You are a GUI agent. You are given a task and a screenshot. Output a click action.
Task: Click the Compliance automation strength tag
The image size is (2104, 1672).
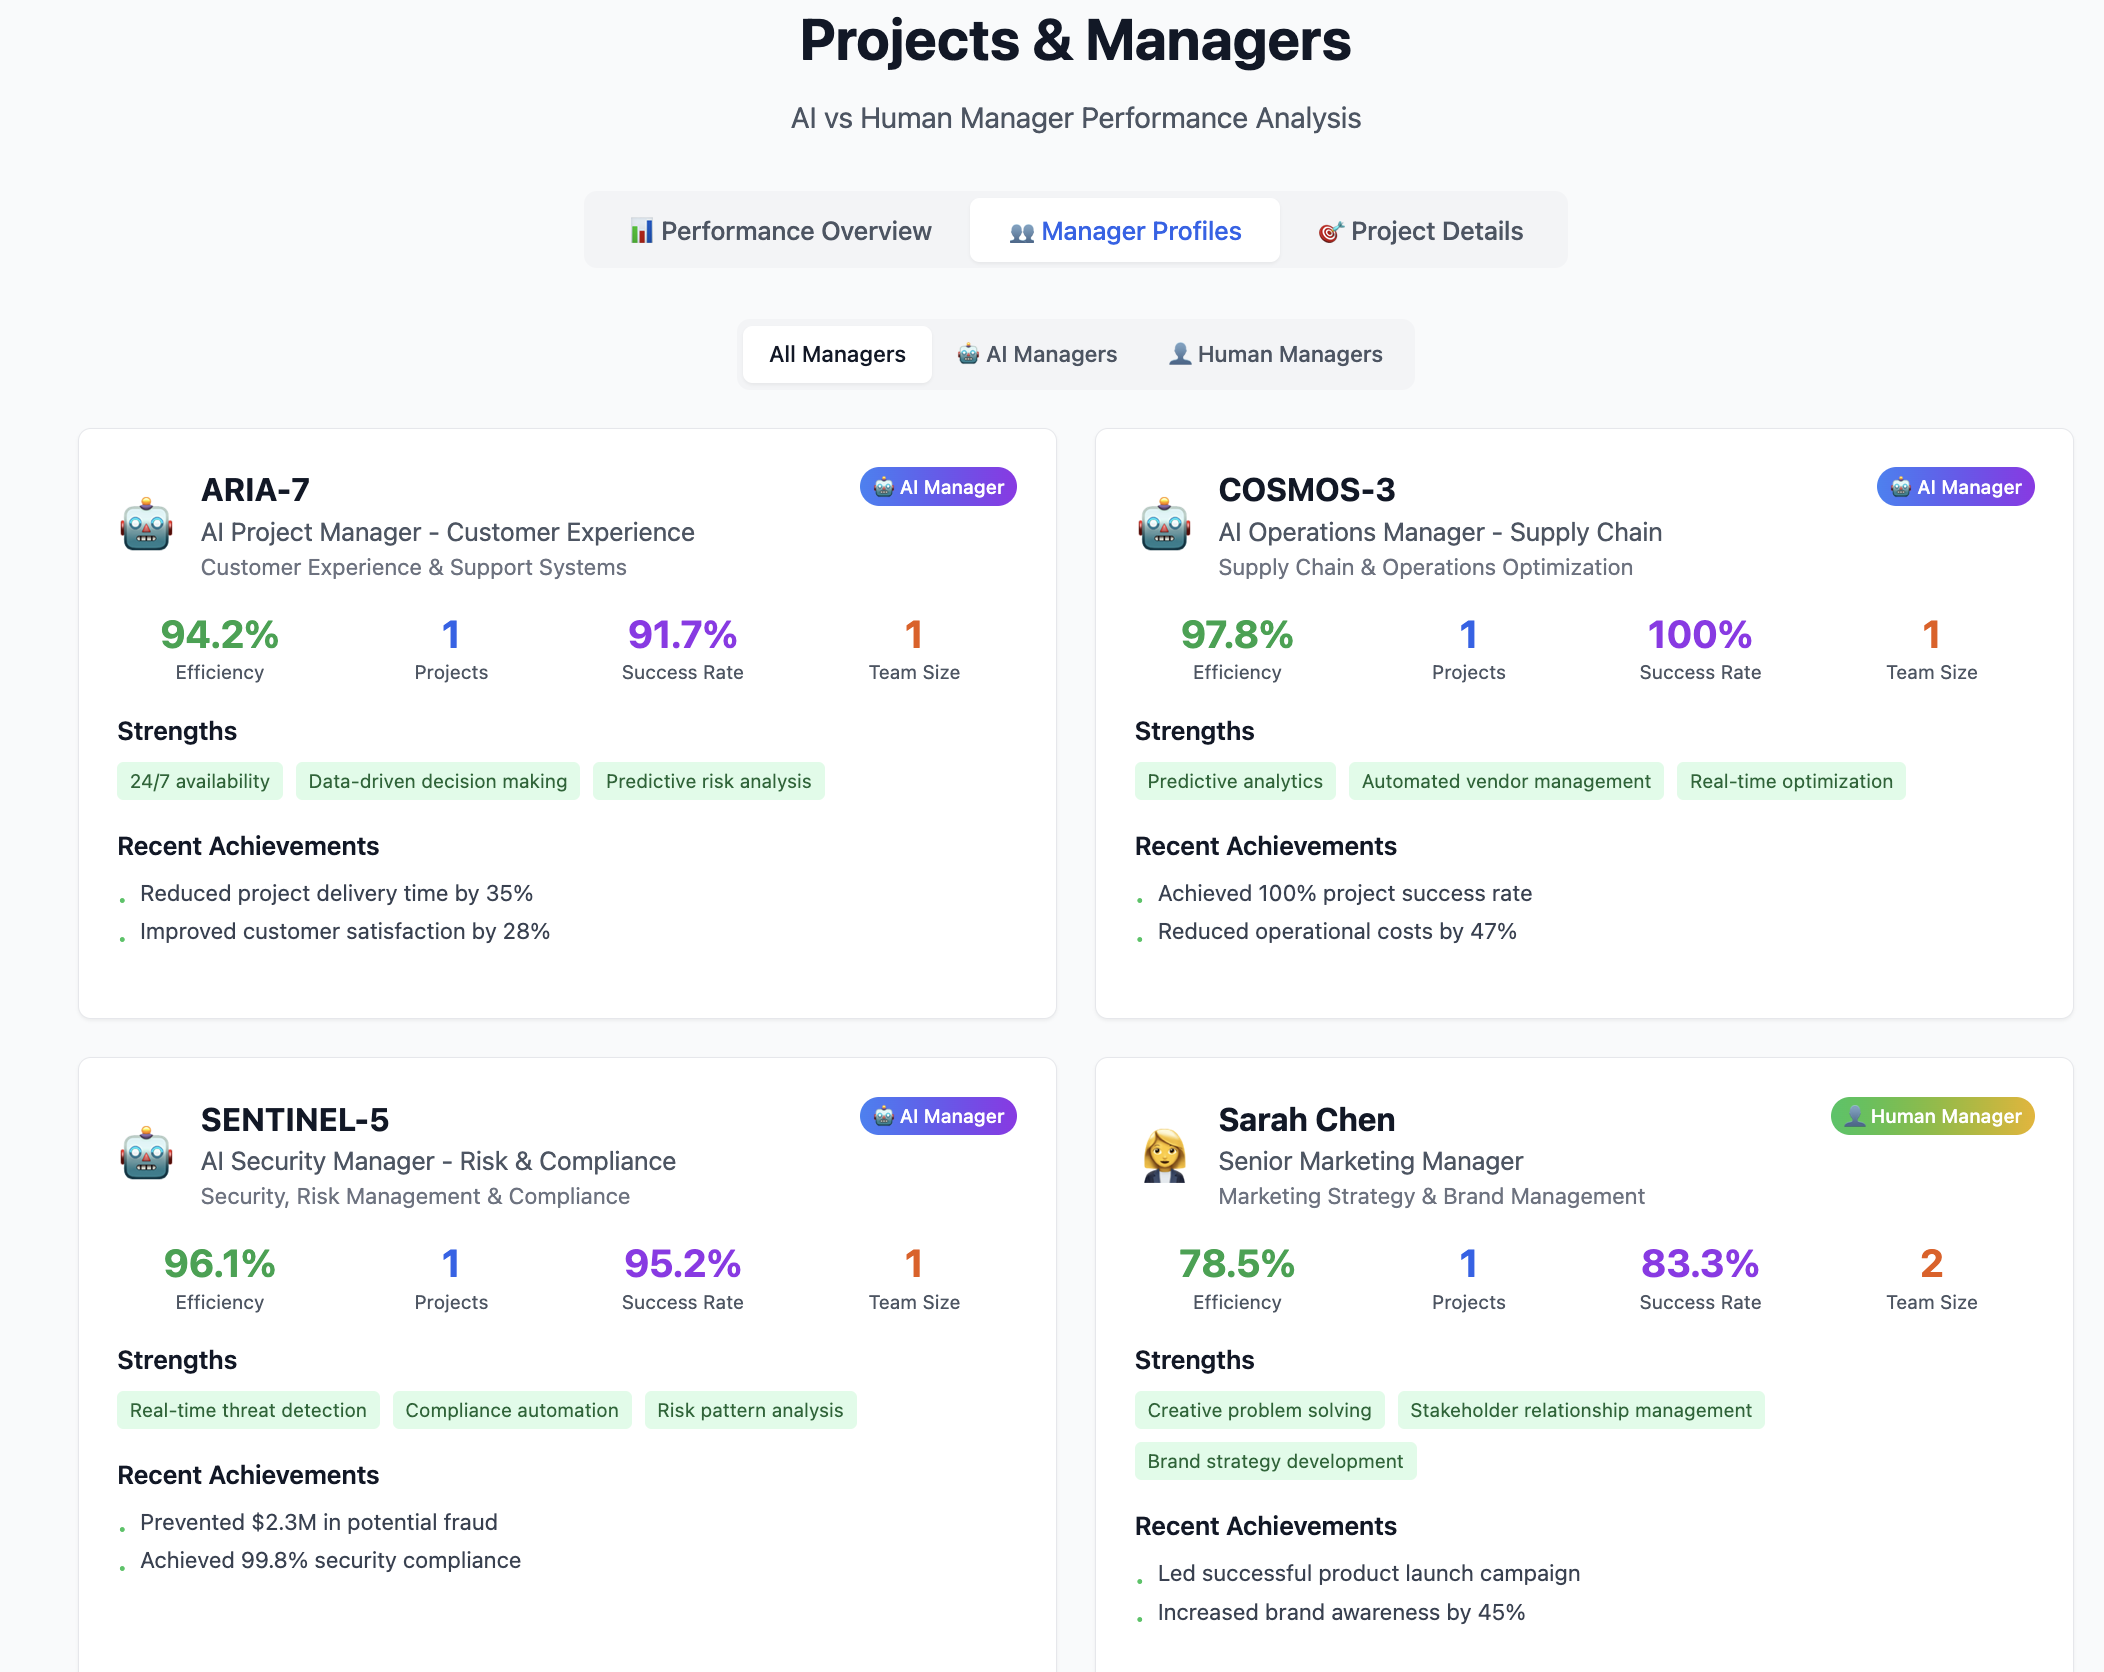point(511,1410)
